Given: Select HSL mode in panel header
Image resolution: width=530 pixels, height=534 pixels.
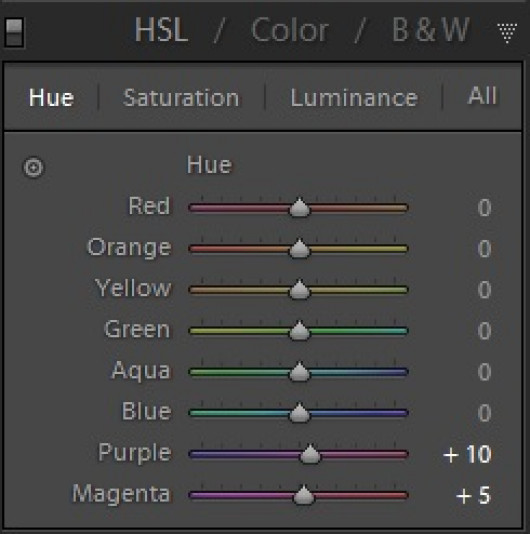Looking at the screenshot, I should pyautogui.click(x=161, y=30).
